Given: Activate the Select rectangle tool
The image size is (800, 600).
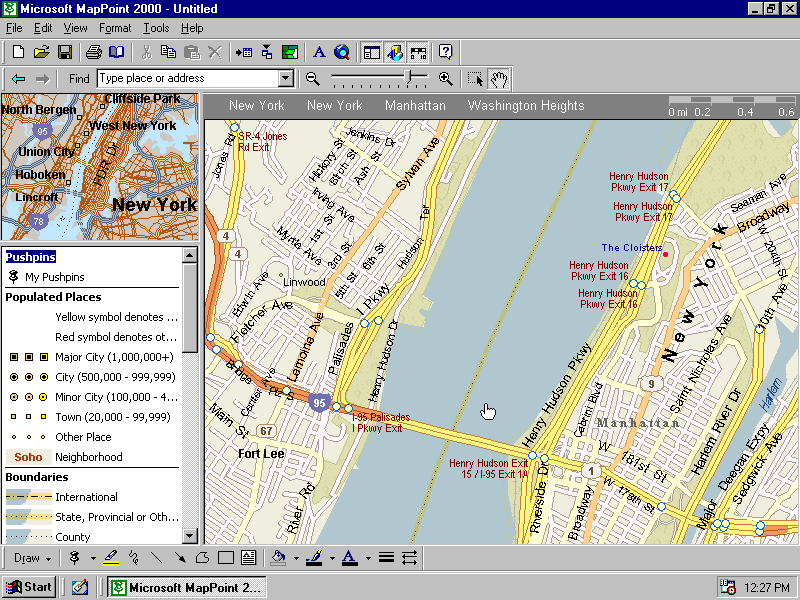Looking at the screenshot, I should point(475,79).
